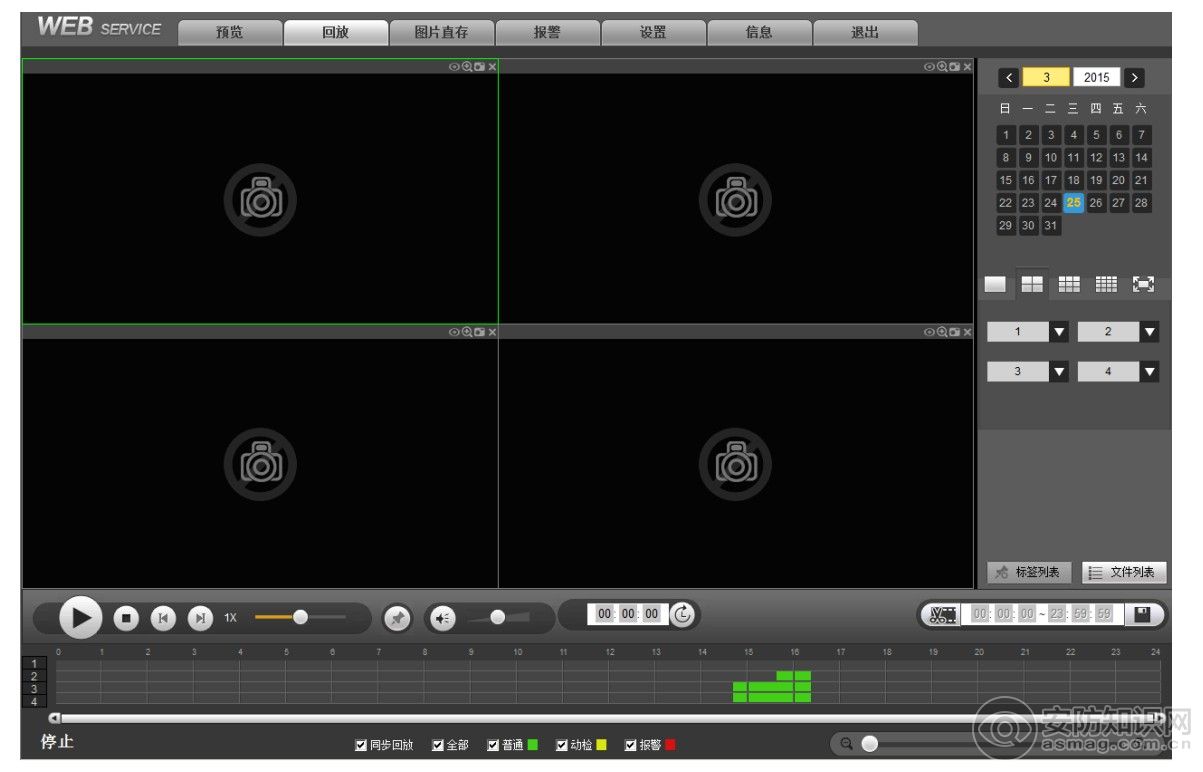Click the 标签列表 button
Screen dimensions: 1203x772
click(x=1029, y=572)
